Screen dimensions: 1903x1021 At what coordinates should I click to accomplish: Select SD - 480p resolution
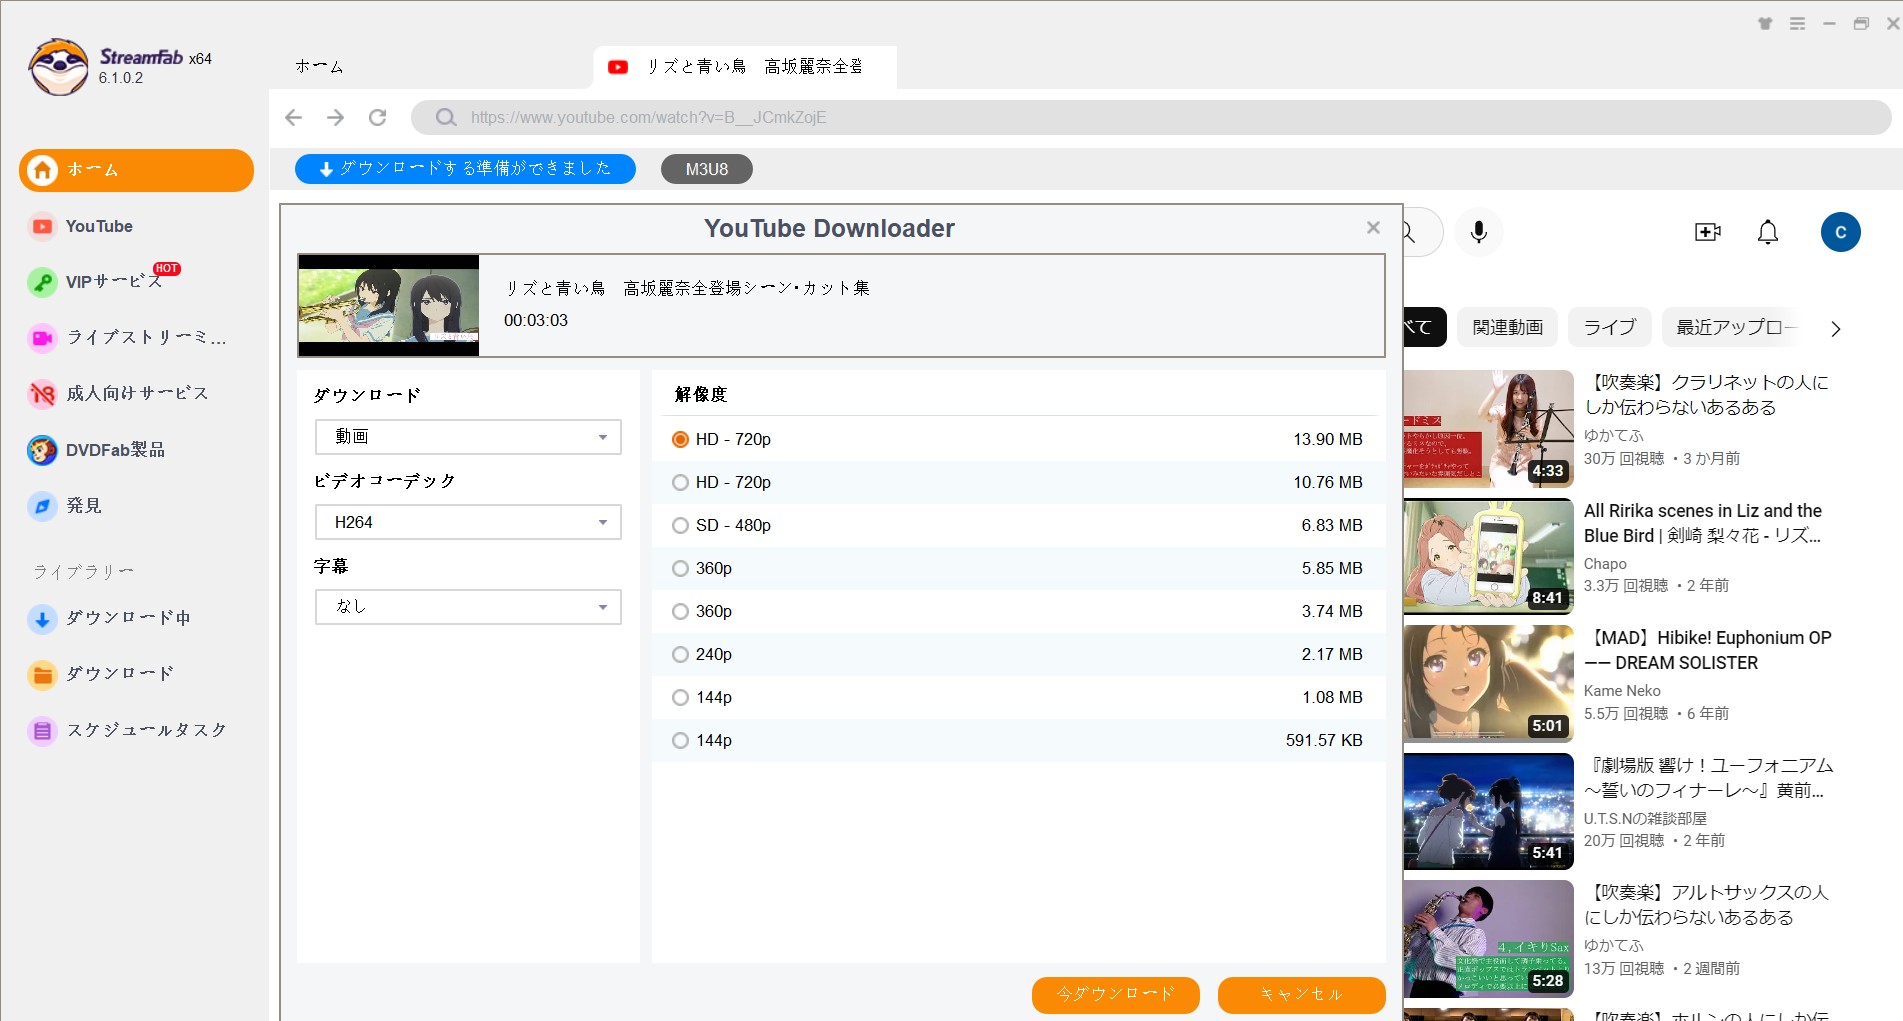click(x=1018, y=525)
